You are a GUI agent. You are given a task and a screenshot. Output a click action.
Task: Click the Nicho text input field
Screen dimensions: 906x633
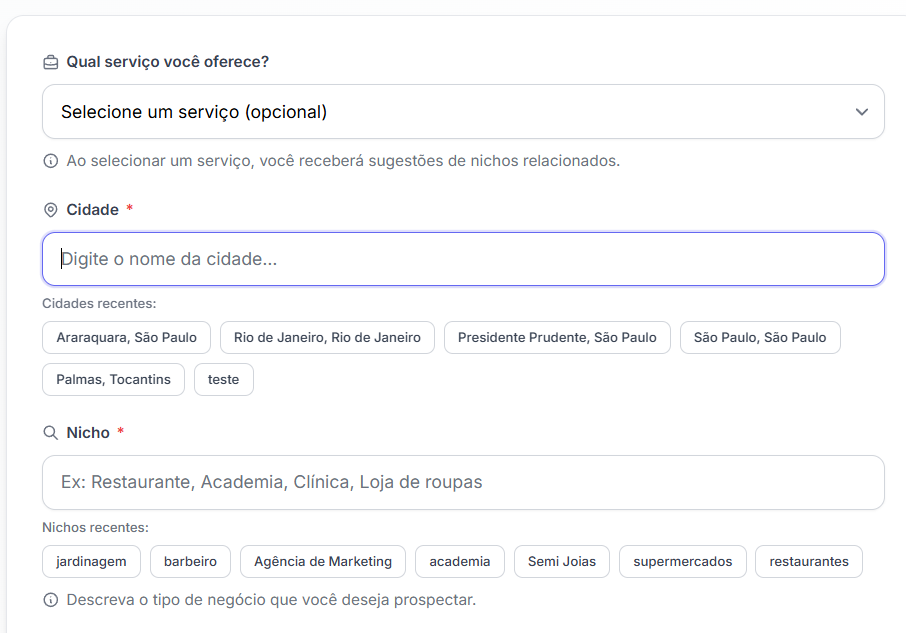pyautogui.click(x=463, y=482)
